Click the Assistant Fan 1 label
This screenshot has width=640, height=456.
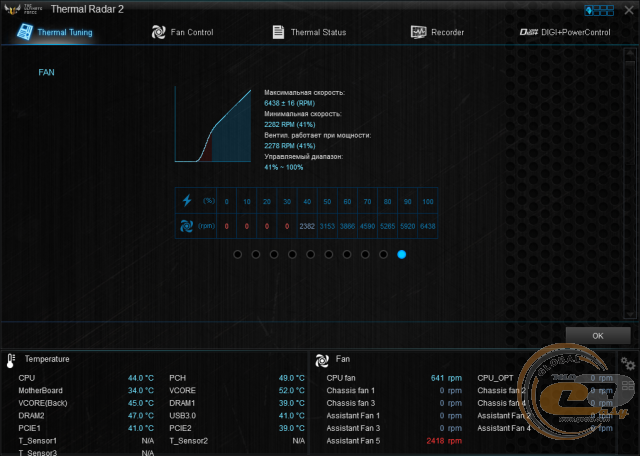pyautogui.click(x=353, y=416)
